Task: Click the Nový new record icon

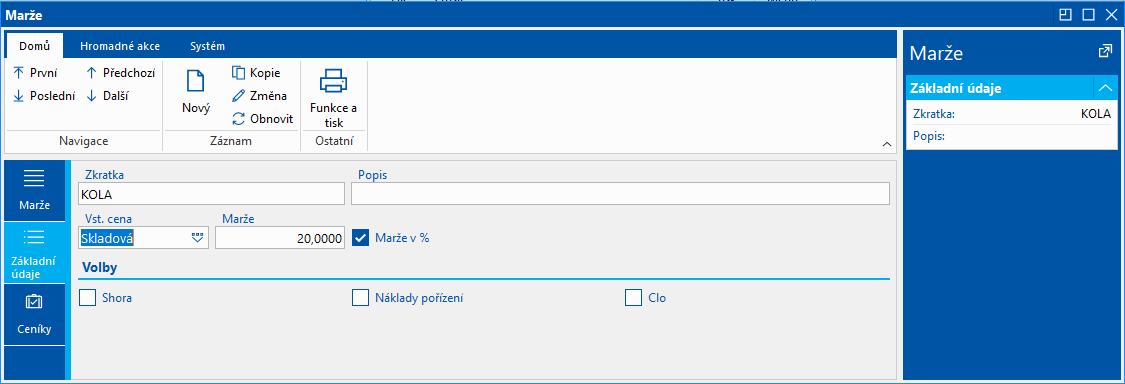Action: pos(196,82)
